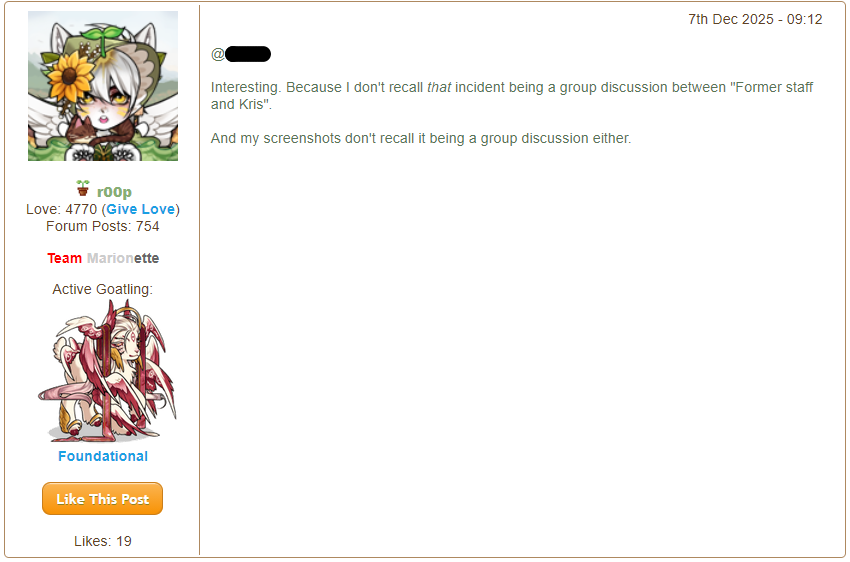Select the Team Marionette label
850x562 pixels.
click(103, 258)
